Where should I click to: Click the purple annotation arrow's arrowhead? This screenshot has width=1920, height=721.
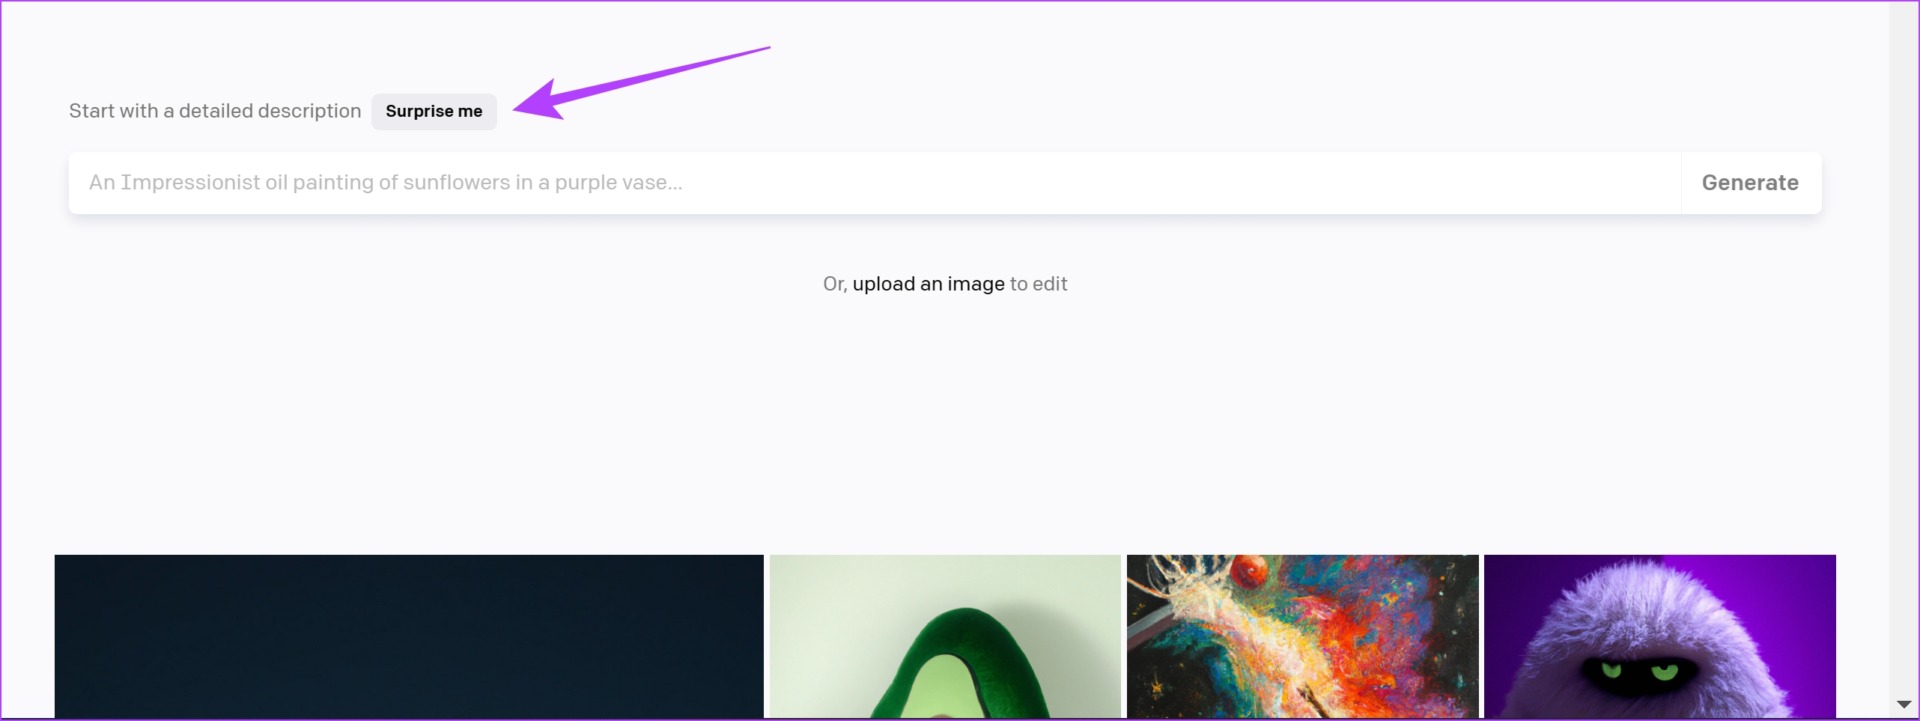click(x=538, y=100)
